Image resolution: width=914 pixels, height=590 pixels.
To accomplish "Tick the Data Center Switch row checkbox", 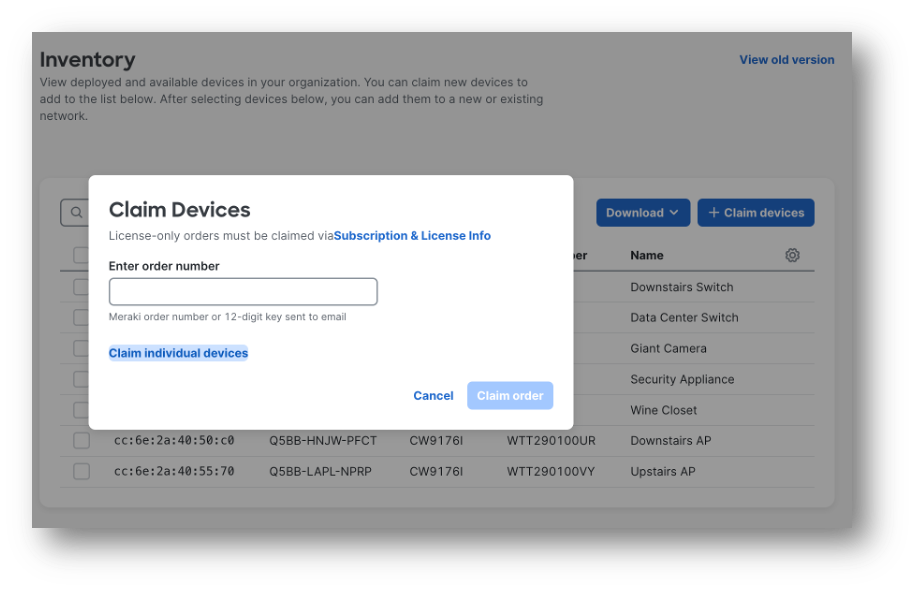I will click(80, 317).
